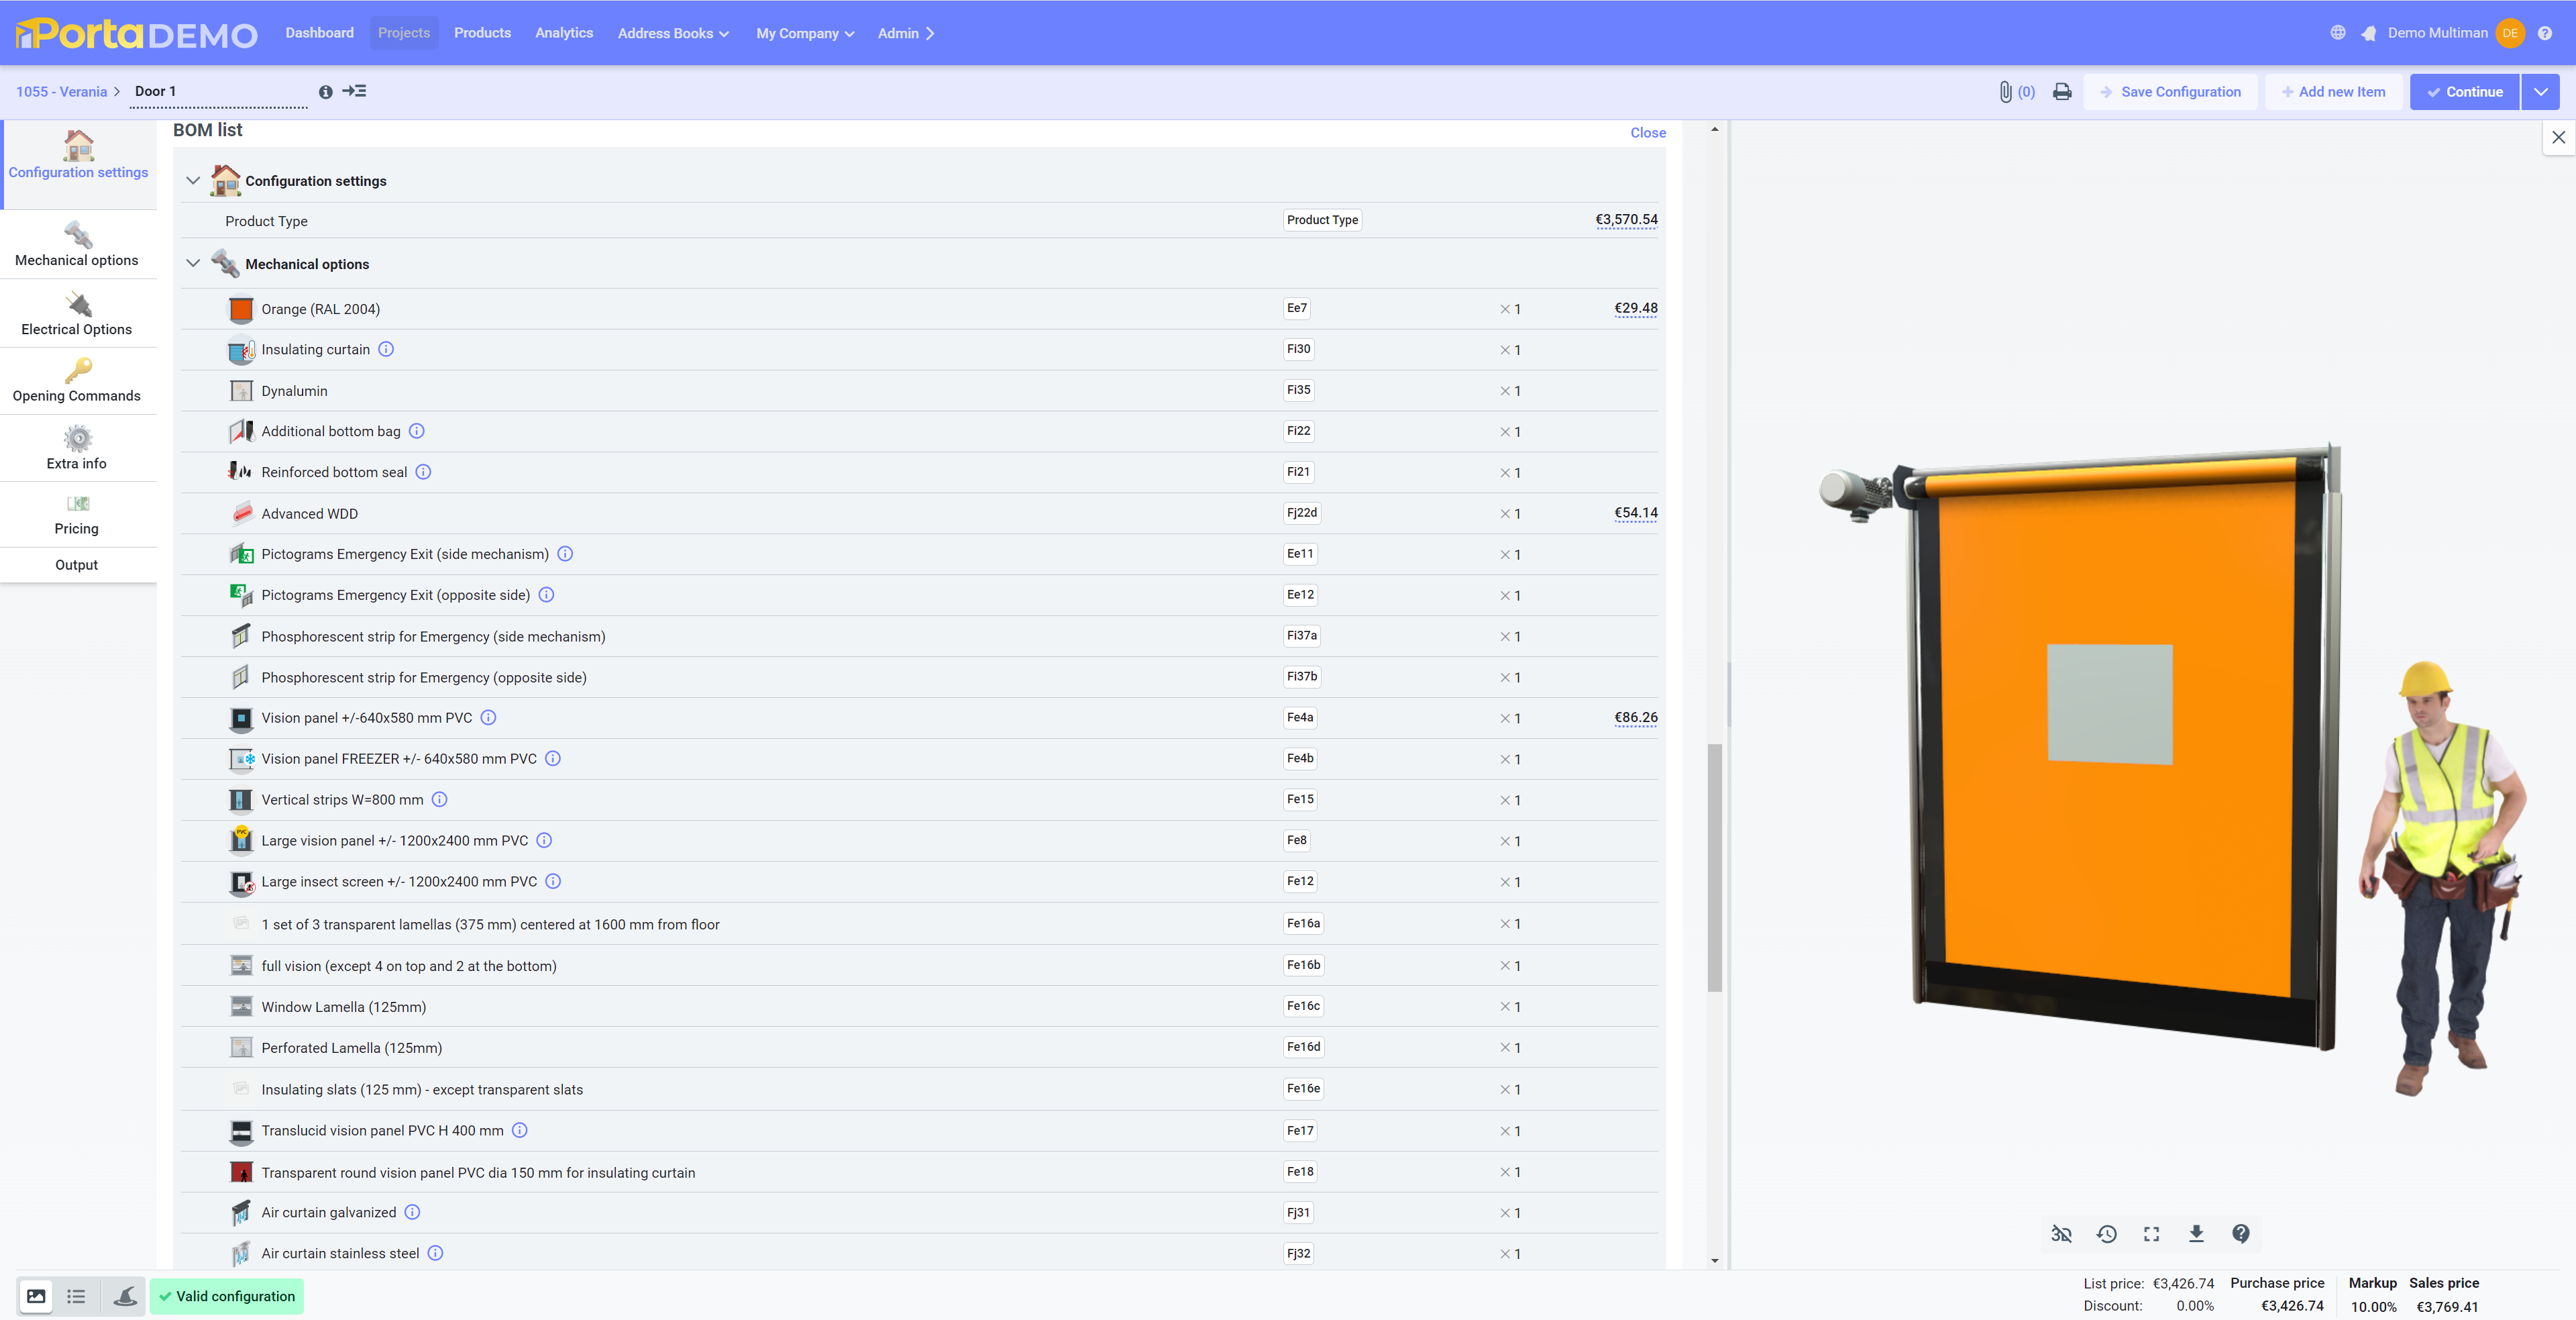The width and height of the screenshot is (2576, 1320).
Task: Enter fullscreen mode on the 3D viewer
Action: click(x=2151, y=1234)
